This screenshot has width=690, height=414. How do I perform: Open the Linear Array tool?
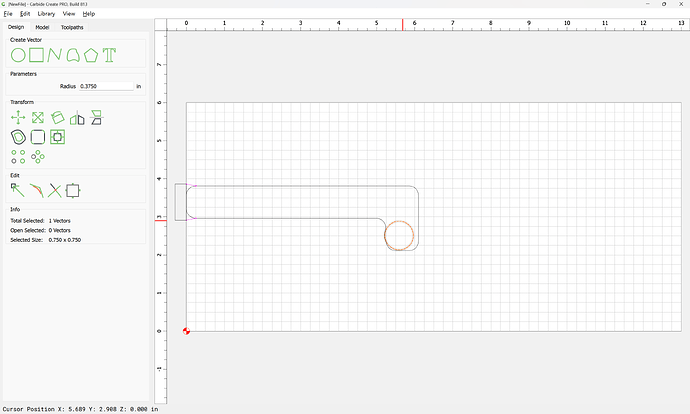pyautogui.click(x=18, y=157)
